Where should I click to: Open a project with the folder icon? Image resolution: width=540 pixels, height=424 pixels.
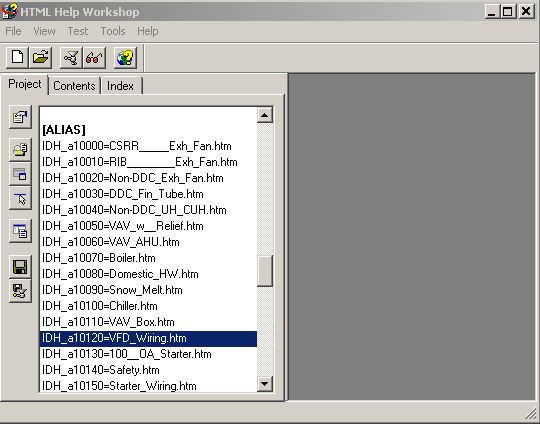tap(41, 58)
